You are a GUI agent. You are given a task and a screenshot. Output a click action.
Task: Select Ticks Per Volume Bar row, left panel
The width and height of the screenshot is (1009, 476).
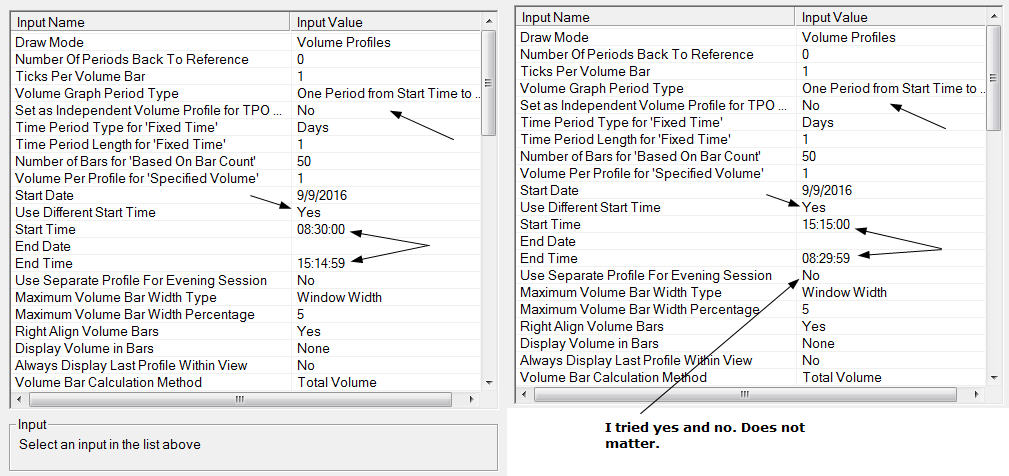[x=246, y=77]
